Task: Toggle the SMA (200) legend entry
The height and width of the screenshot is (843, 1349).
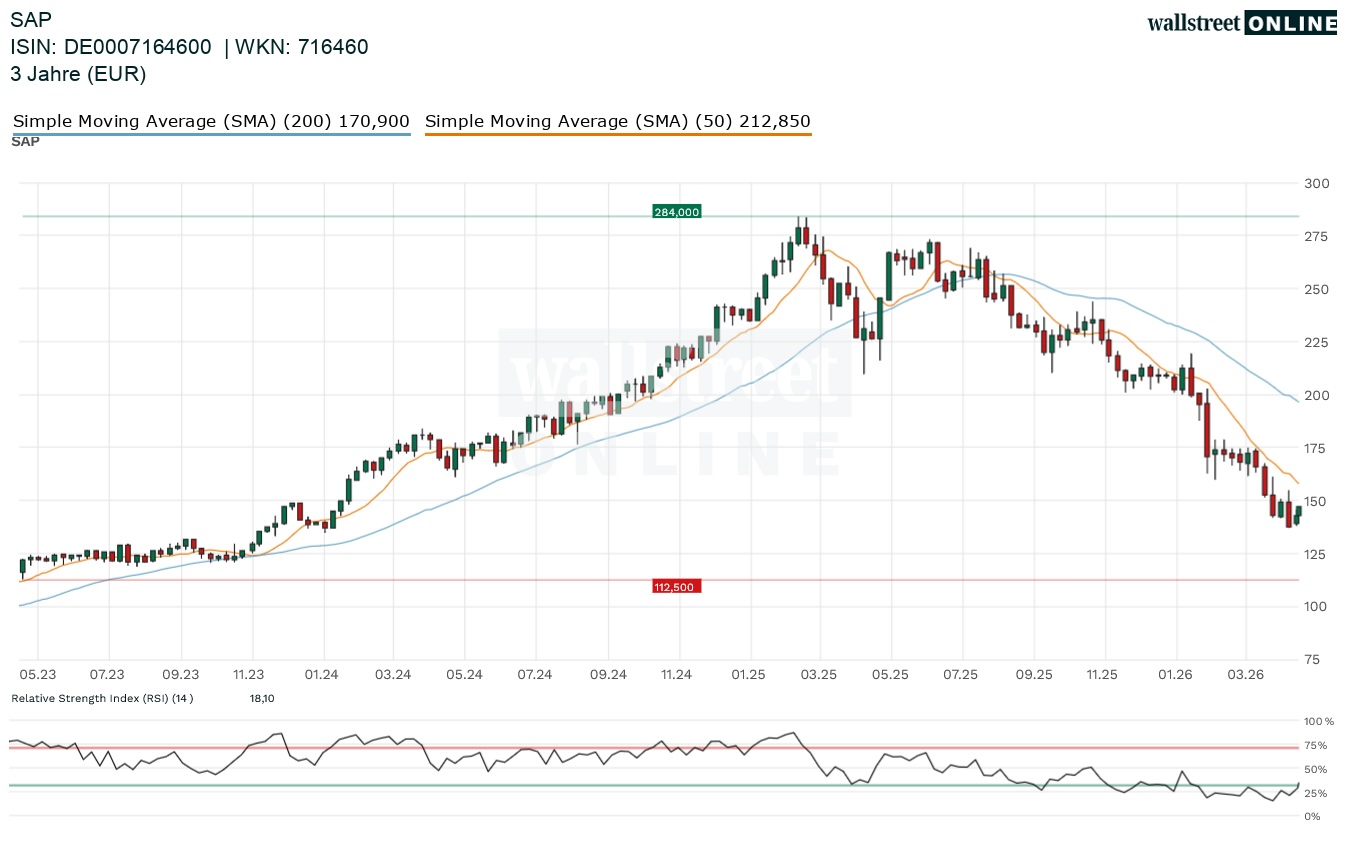Action: coord(211,122)
